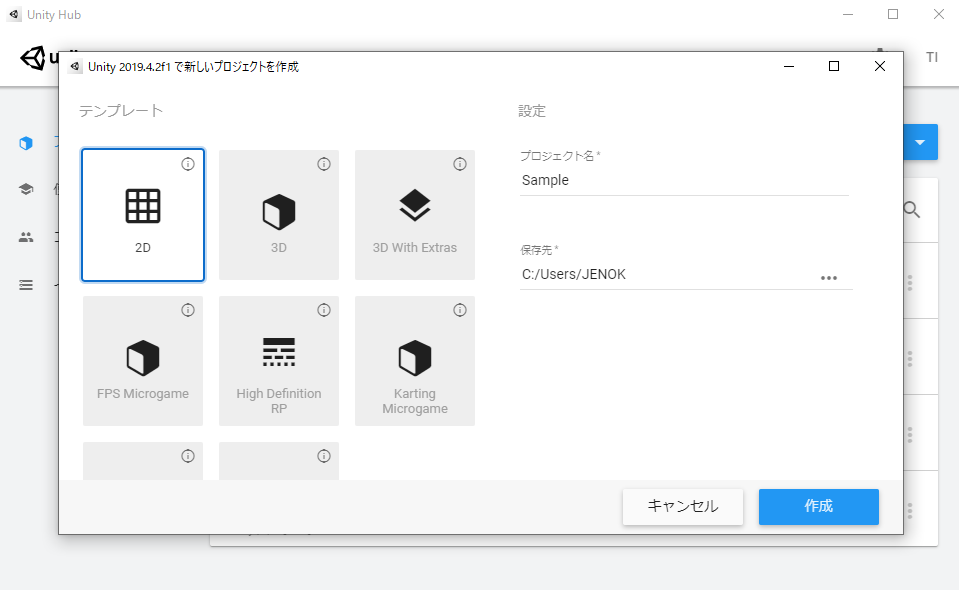Minimize the new project dialog window
The image size is (959, 590).
[789, 66]
